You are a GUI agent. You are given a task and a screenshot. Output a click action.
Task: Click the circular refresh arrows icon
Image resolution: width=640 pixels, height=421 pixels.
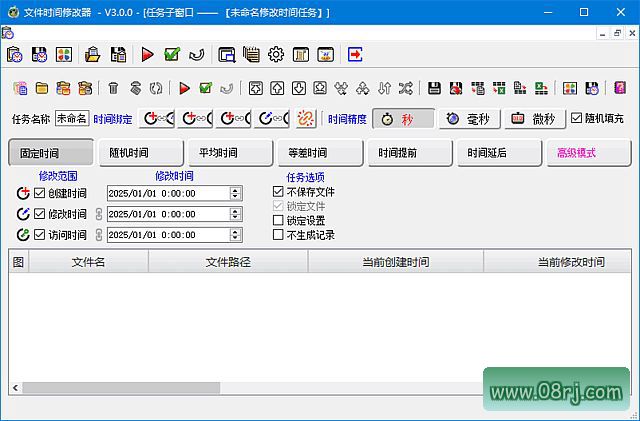pos(156,88)
